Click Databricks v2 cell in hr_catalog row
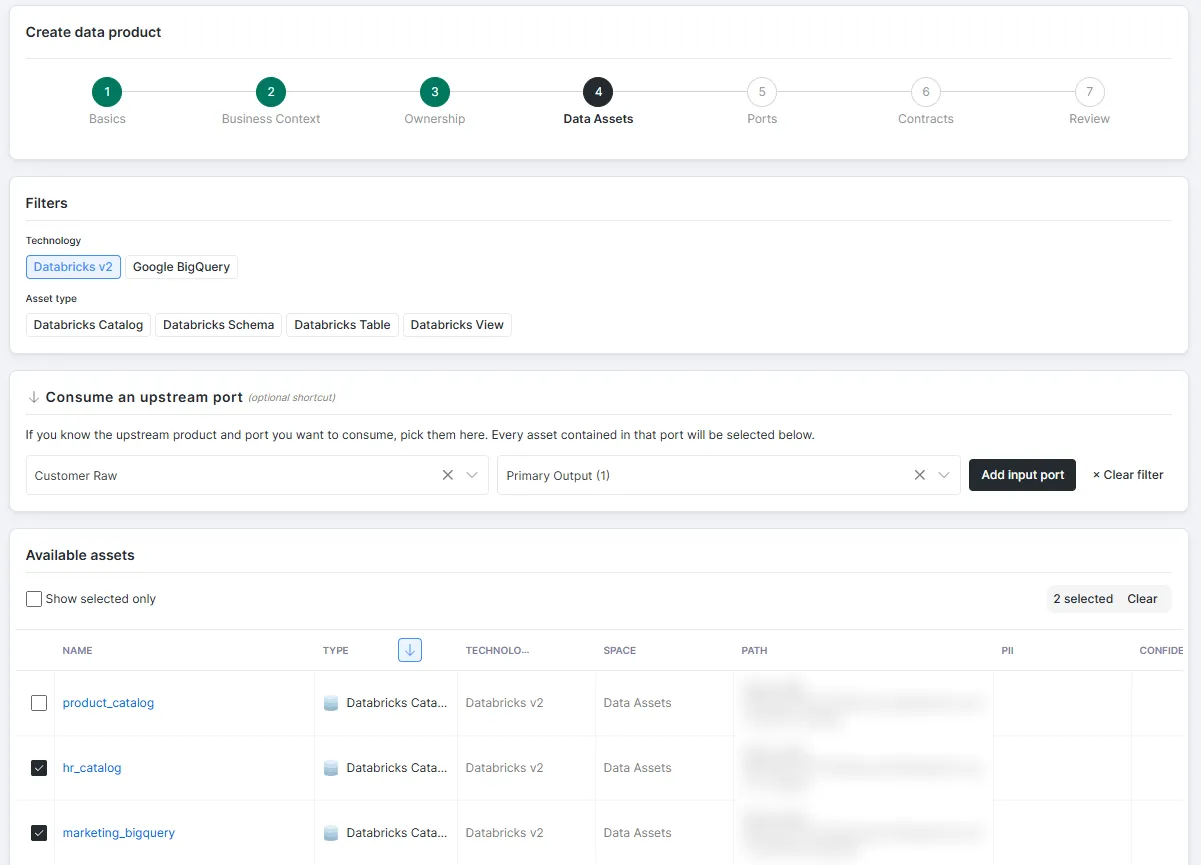 tap(504, 768)
